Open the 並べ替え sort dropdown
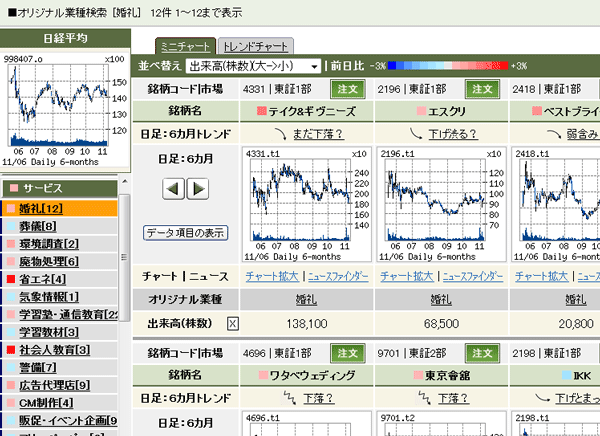The height and width of the screenshot is (436, 600). click(x=253, y=66)
